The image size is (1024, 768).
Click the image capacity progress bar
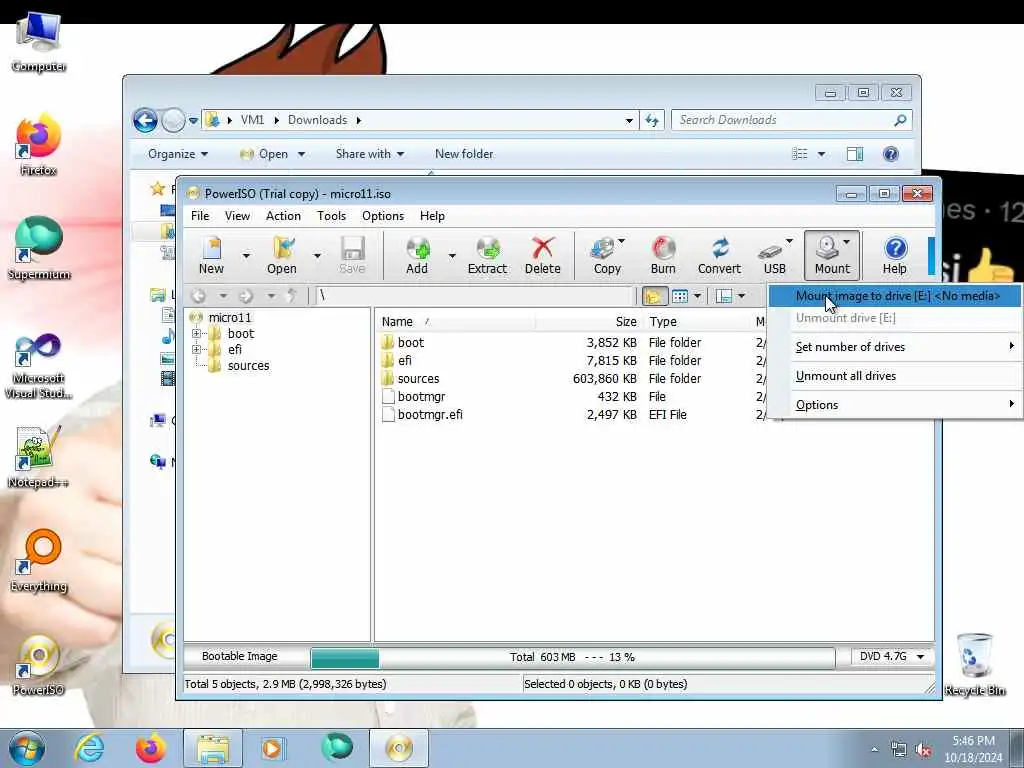click(573, 658)
